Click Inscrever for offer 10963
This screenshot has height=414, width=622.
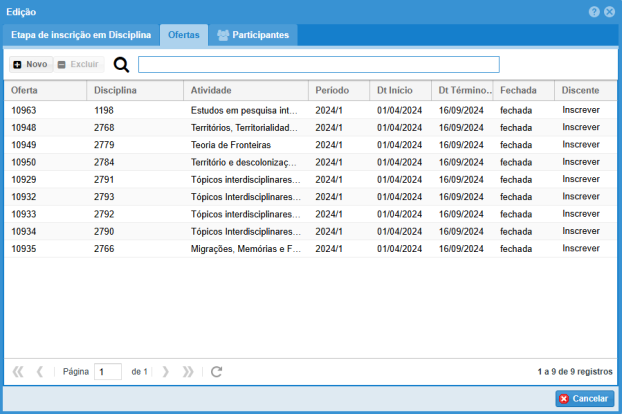point(580,110)
